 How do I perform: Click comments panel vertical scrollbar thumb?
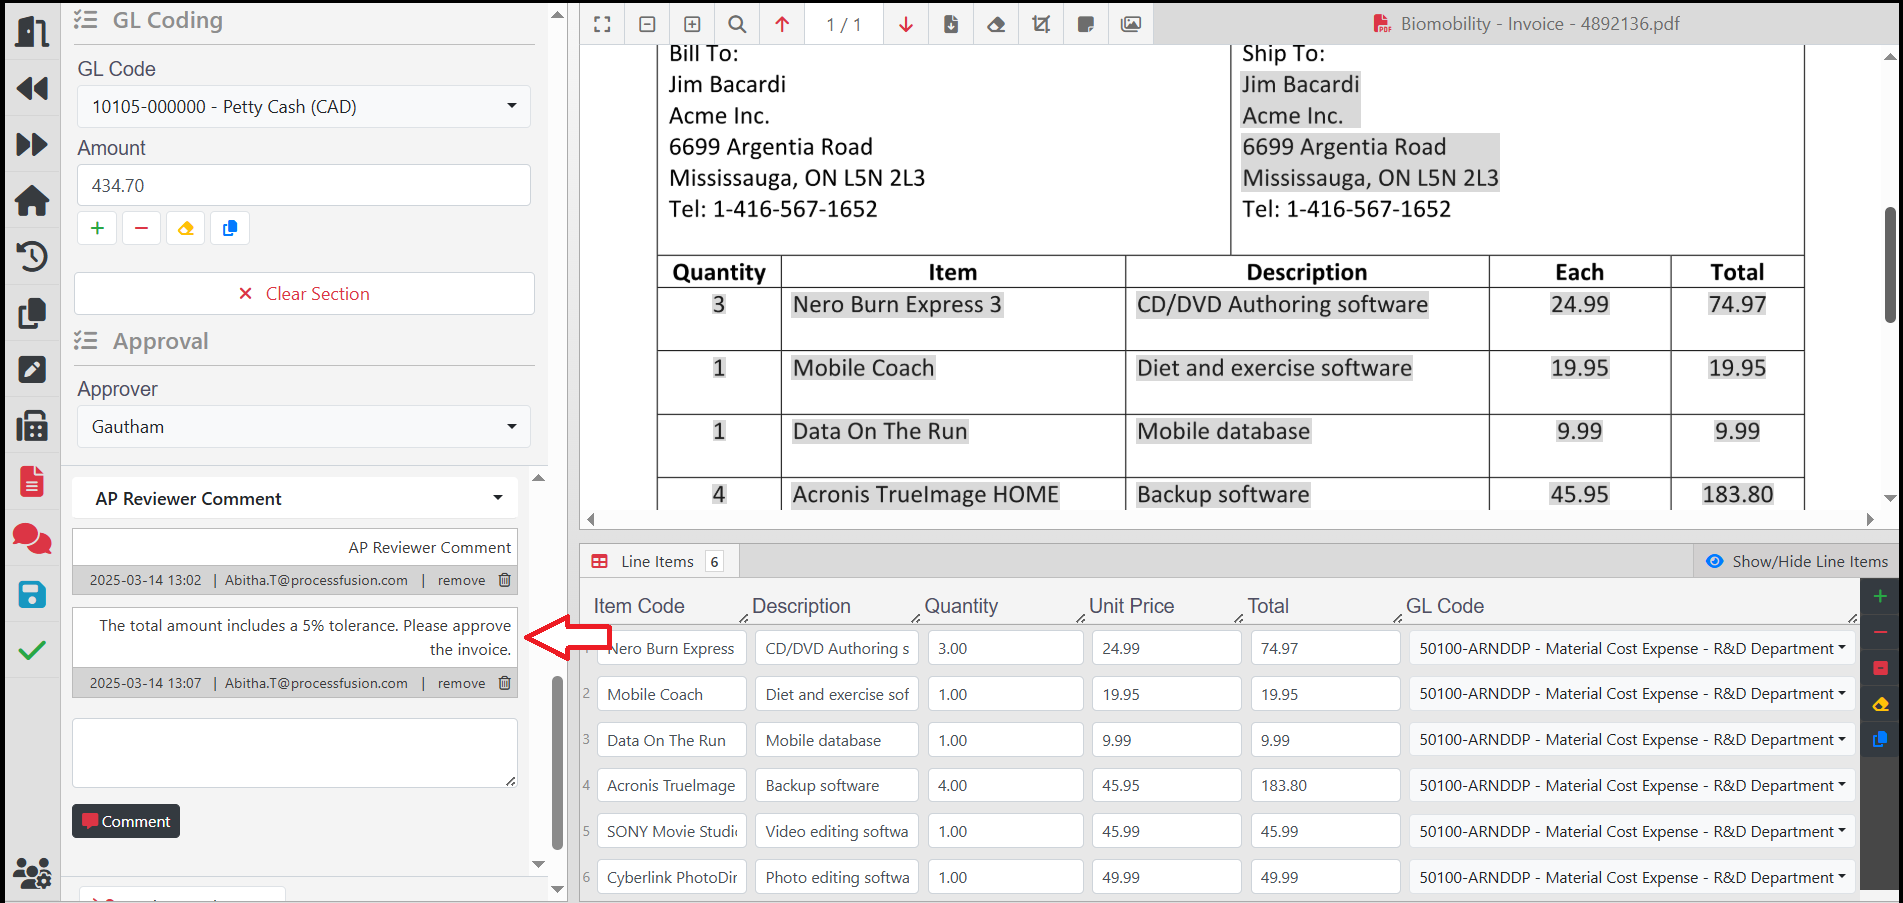pos(557,763)
